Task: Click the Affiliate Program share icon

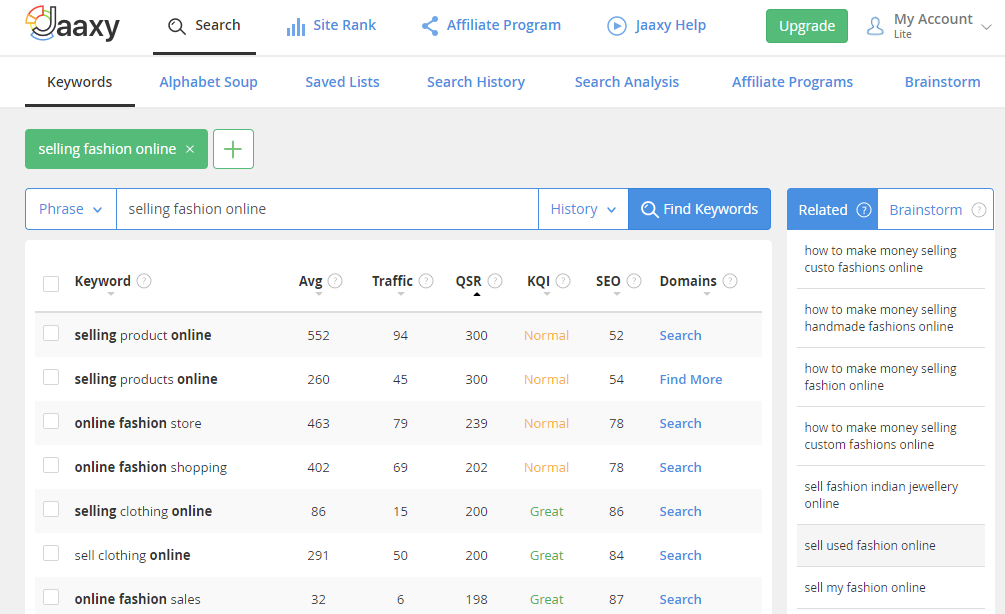Action: pos(430,26)
